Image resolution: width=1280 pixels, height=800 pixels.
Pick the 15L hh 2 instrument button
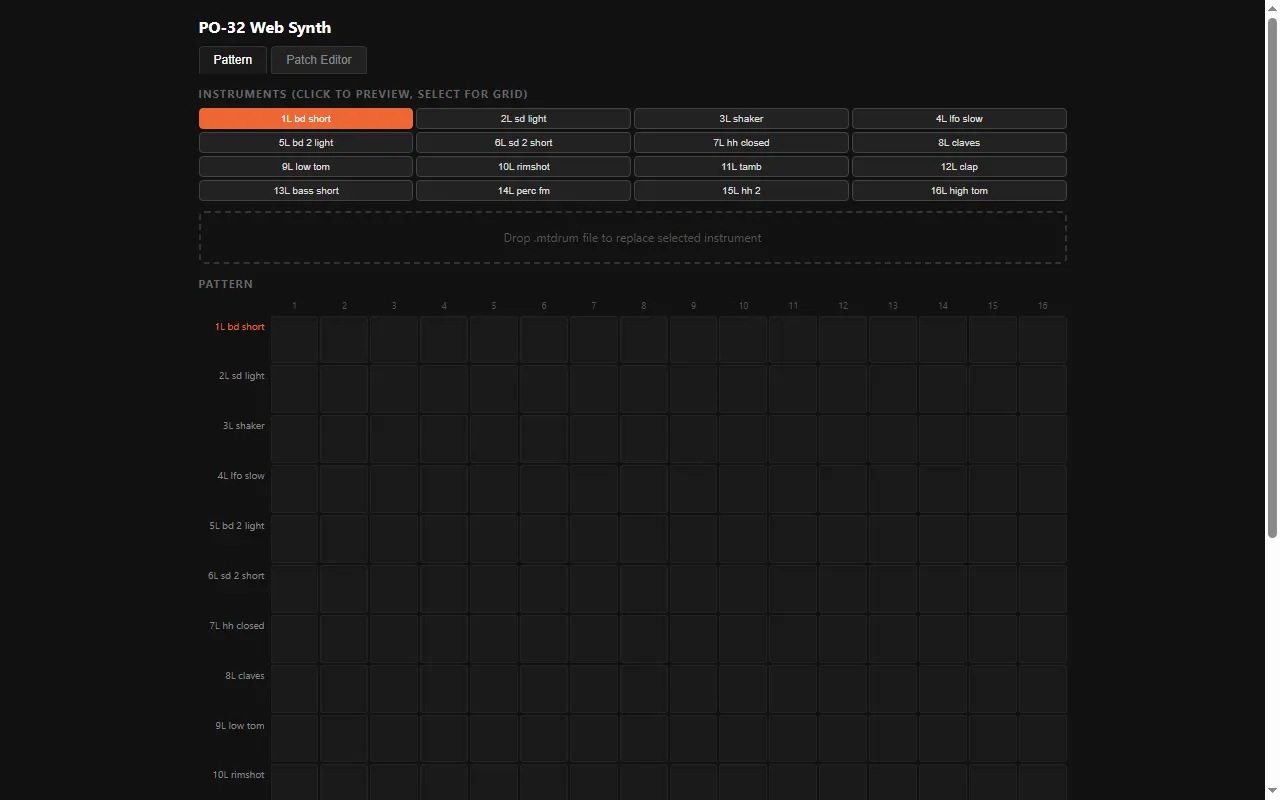(741, 191)
